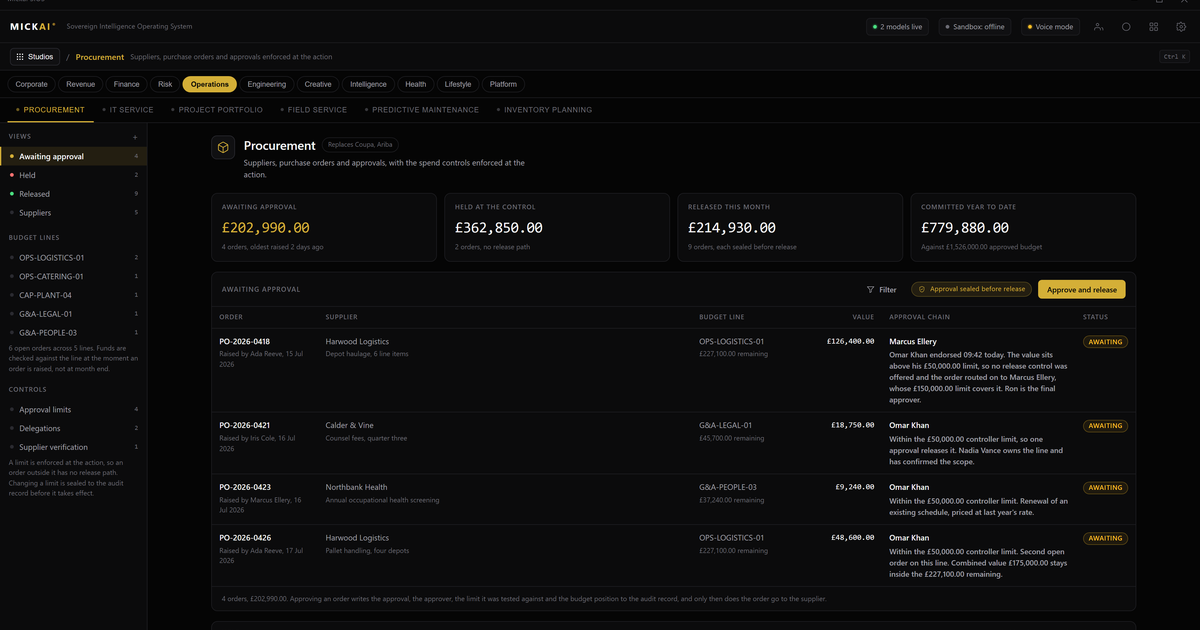The width and height of the screenshot is (1200, 630).
Task: Click the MICKAI logo
Action: (33, 27)
